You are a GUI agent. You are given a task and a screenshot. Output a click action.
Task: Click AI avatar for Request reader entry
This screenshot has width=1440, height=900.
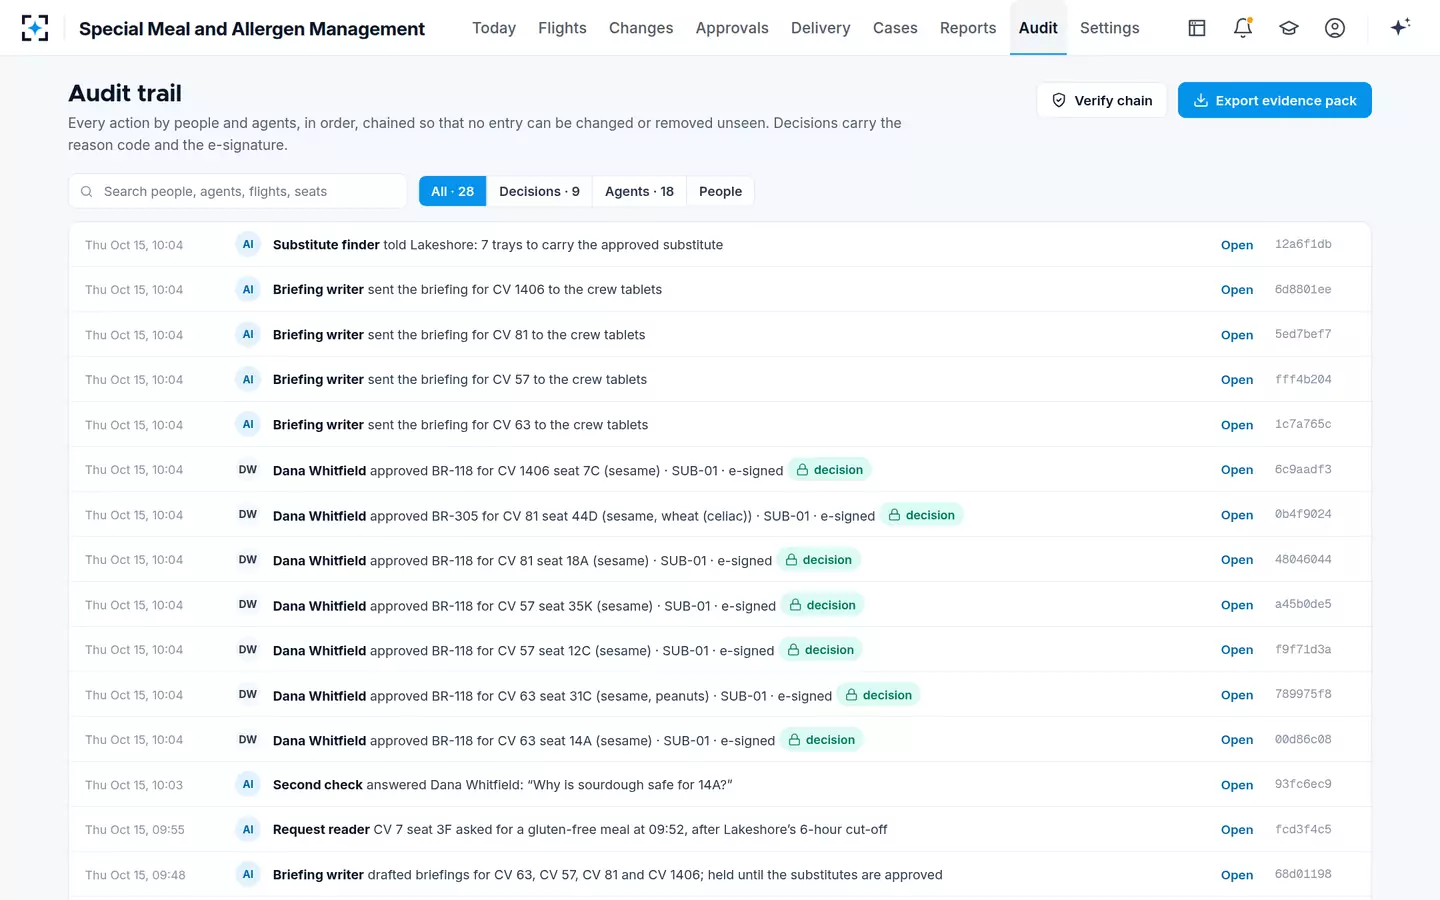pyautogui.click(x=248, y=829)
